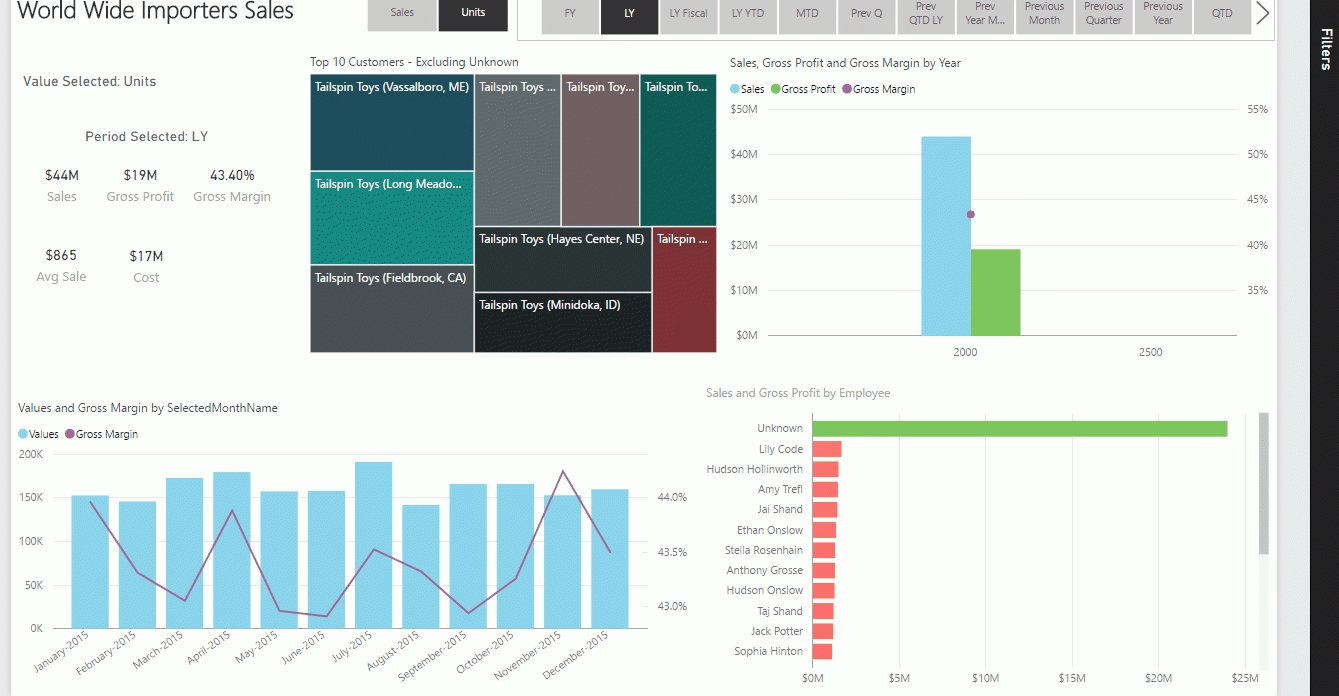Click Amy Trefl's employee bar
Screen dimensions: 1339x696
tap(825, 489)
